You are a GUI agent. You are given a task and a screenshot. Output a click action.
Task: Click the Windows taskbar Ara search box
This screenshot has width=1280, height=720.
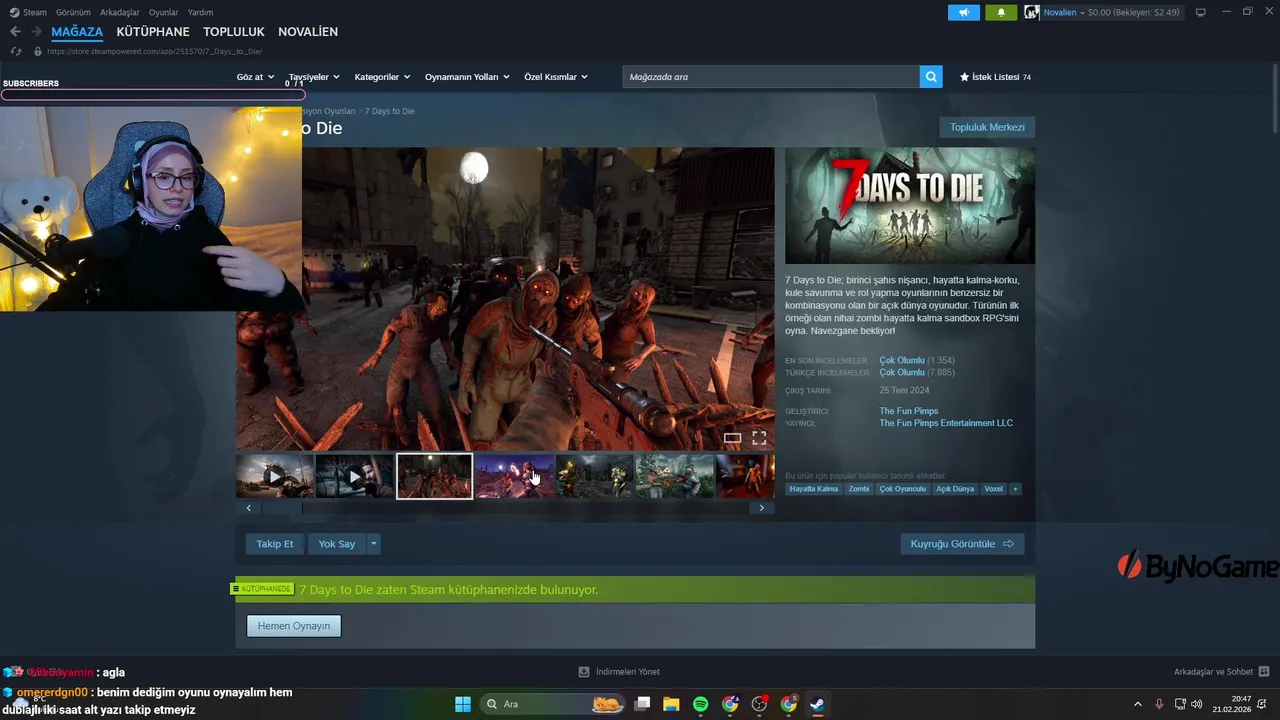553,704
